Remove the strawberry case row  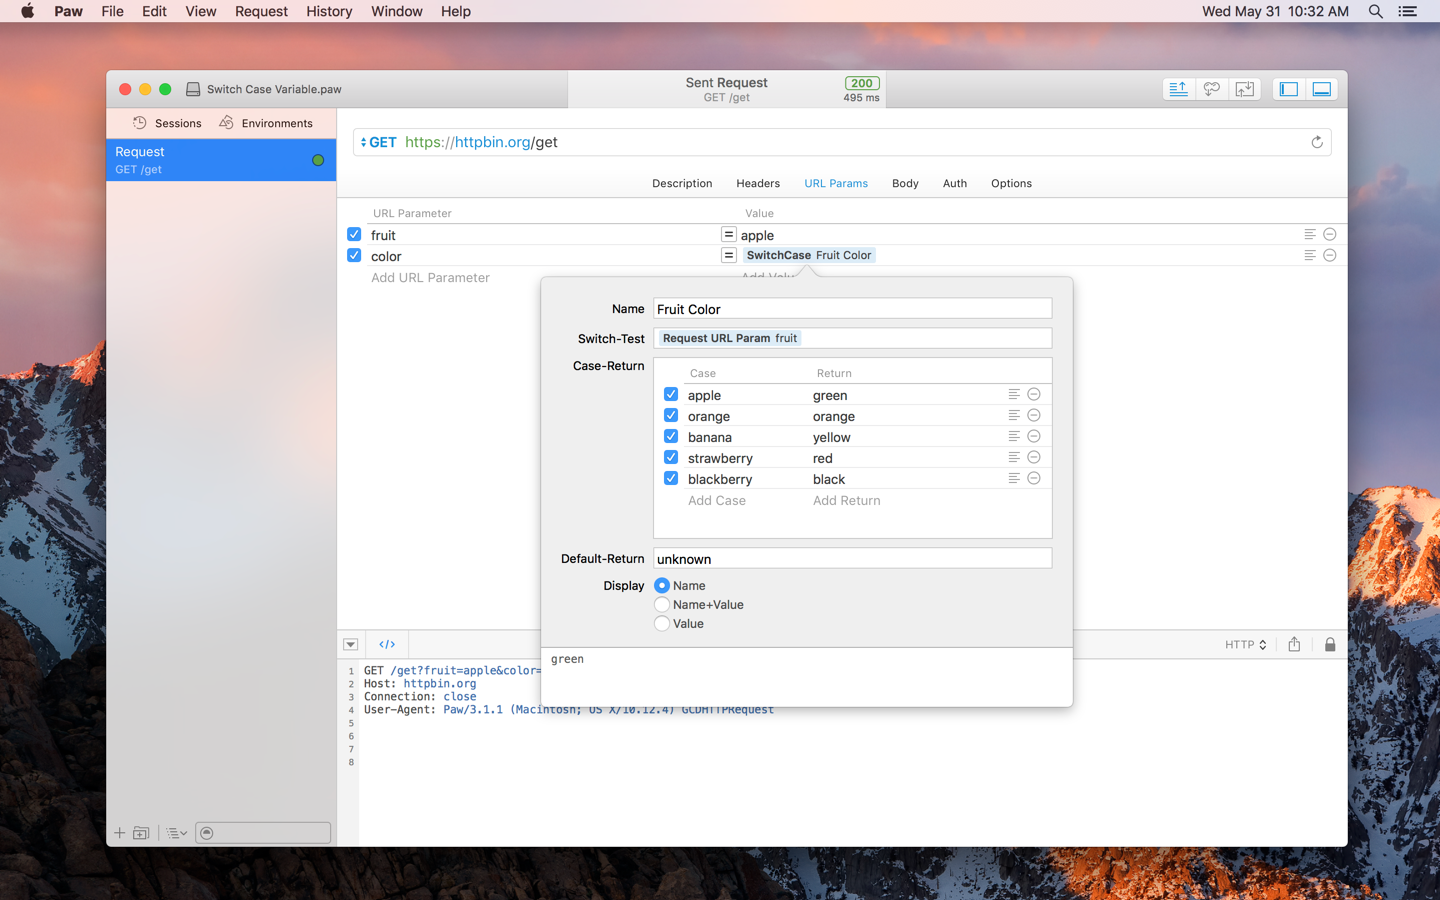1034,458
